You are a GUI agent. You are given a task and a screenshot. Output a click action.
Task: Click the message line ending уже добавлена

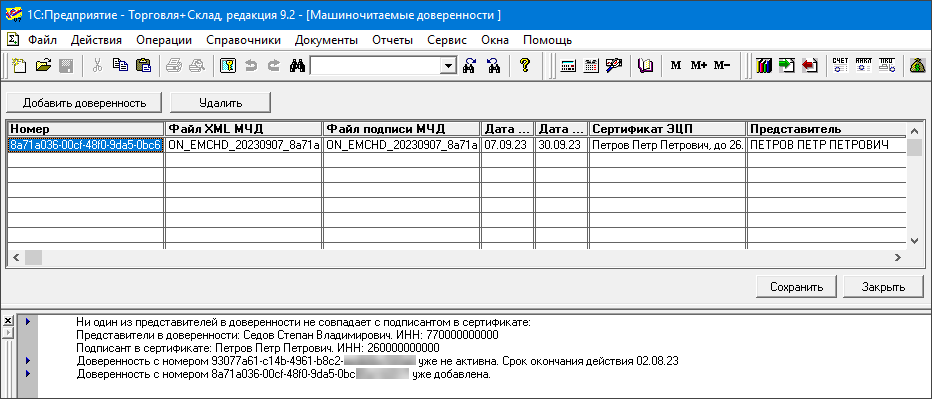pos(284,375)
